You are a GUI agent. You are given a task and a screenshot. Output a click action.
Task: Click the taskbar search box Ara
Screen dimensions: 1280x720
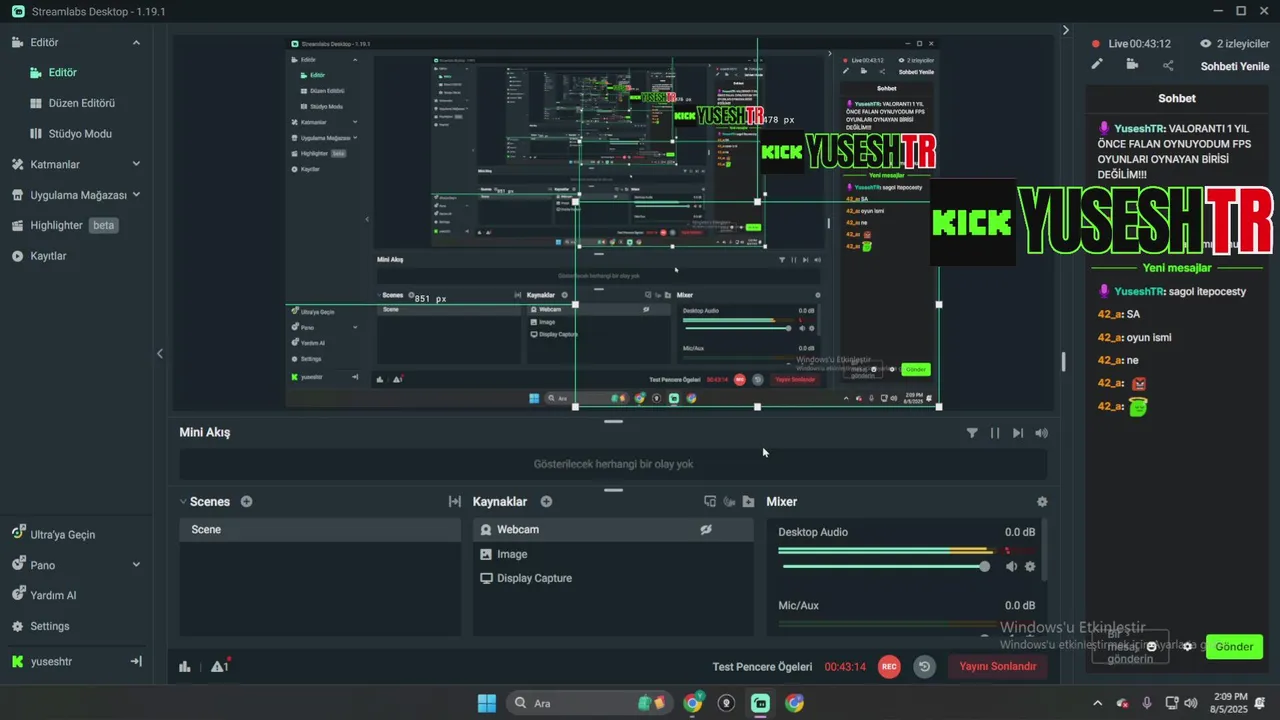[588, 703]
